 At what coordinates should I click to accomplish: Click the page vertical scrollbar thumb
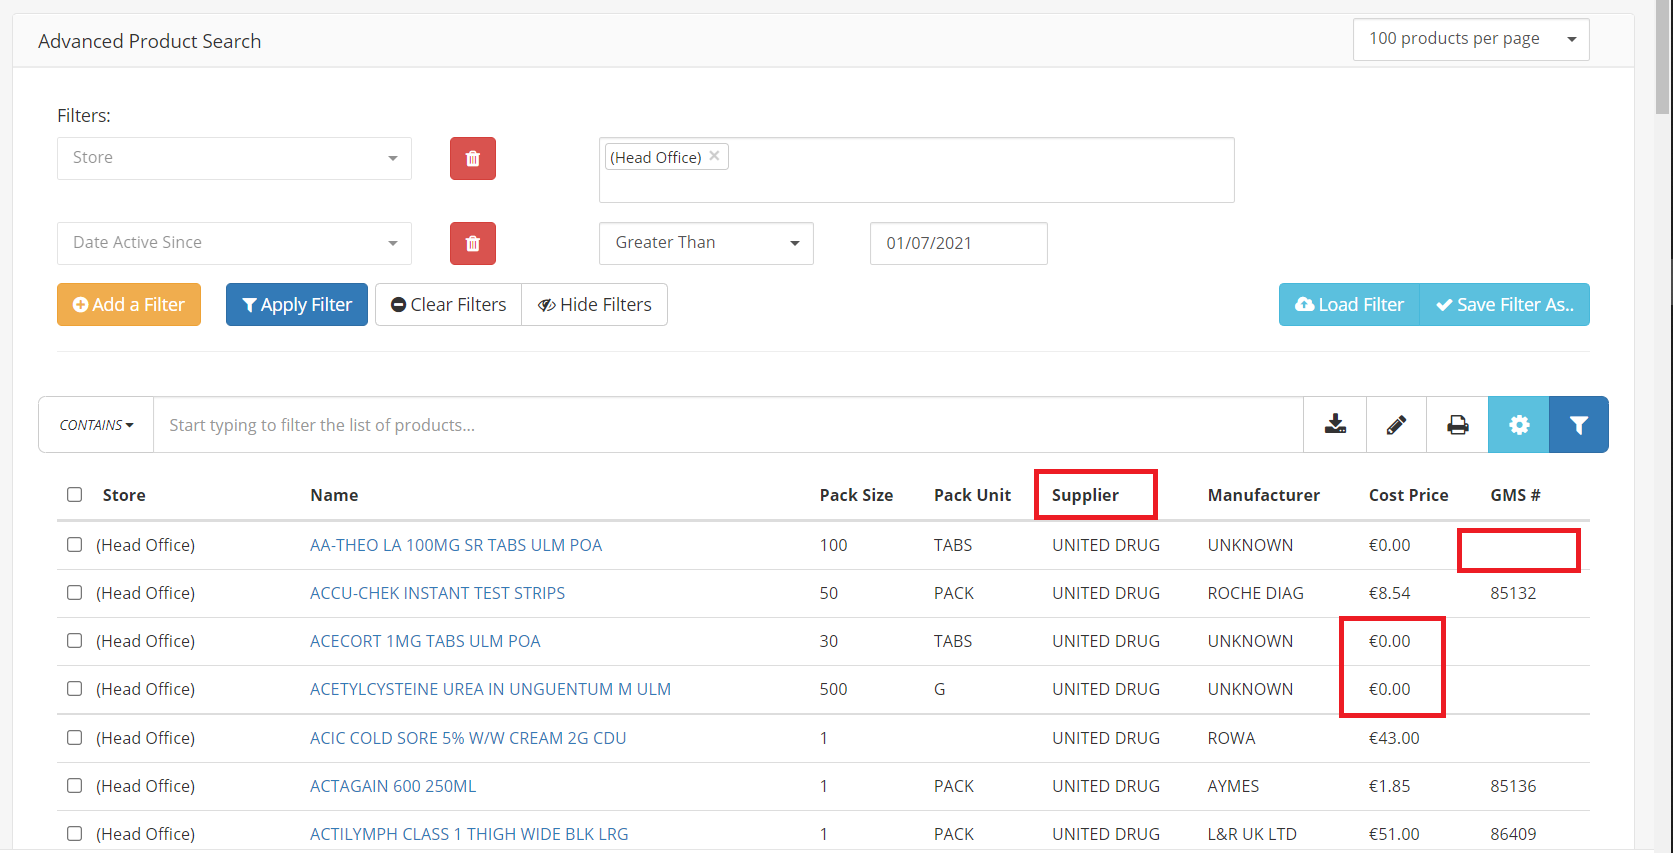[x=1663, y=57]
